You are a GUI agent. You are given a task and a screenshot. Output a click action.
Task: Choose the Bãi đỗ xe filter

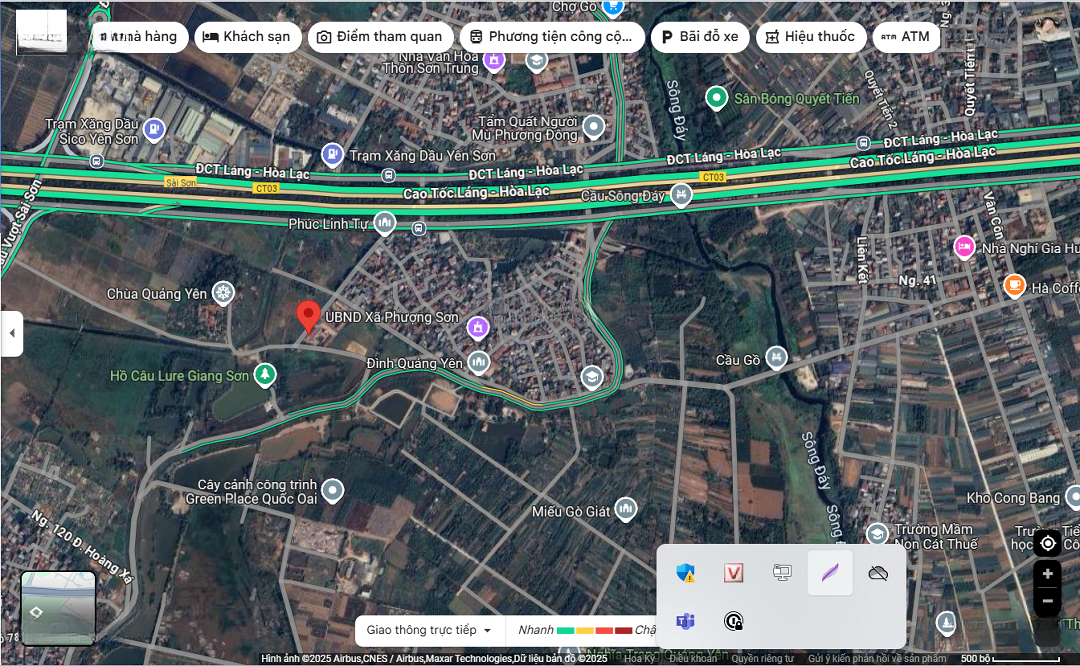pos(700,37)
